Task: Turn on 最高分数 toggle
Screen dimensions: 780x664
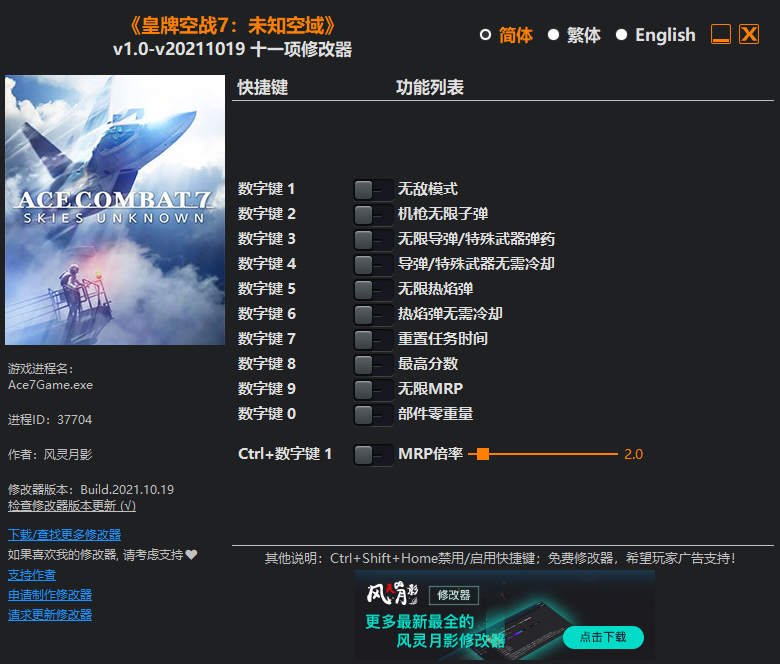Action: [x=373, y=364]
